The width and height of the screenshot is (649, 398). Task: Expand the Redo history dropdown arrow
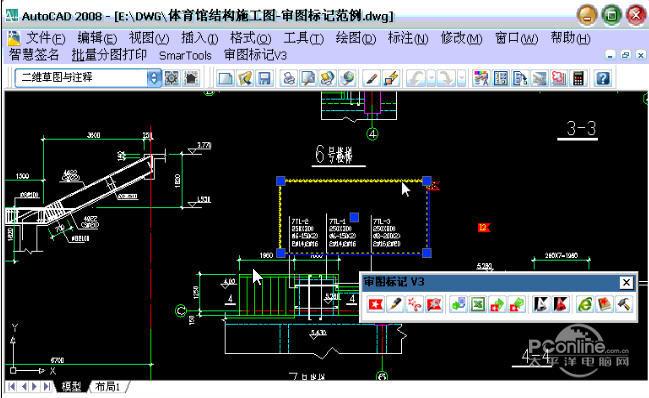461,78
